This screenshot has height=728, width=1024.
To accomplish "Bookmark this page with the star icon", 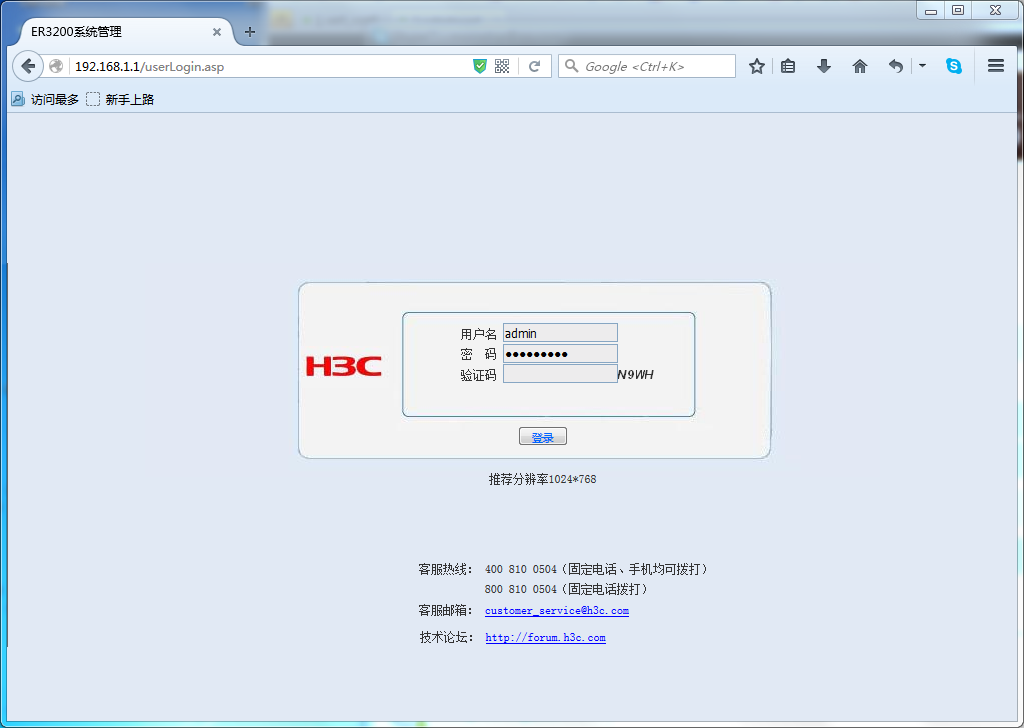I will point(757,66).
